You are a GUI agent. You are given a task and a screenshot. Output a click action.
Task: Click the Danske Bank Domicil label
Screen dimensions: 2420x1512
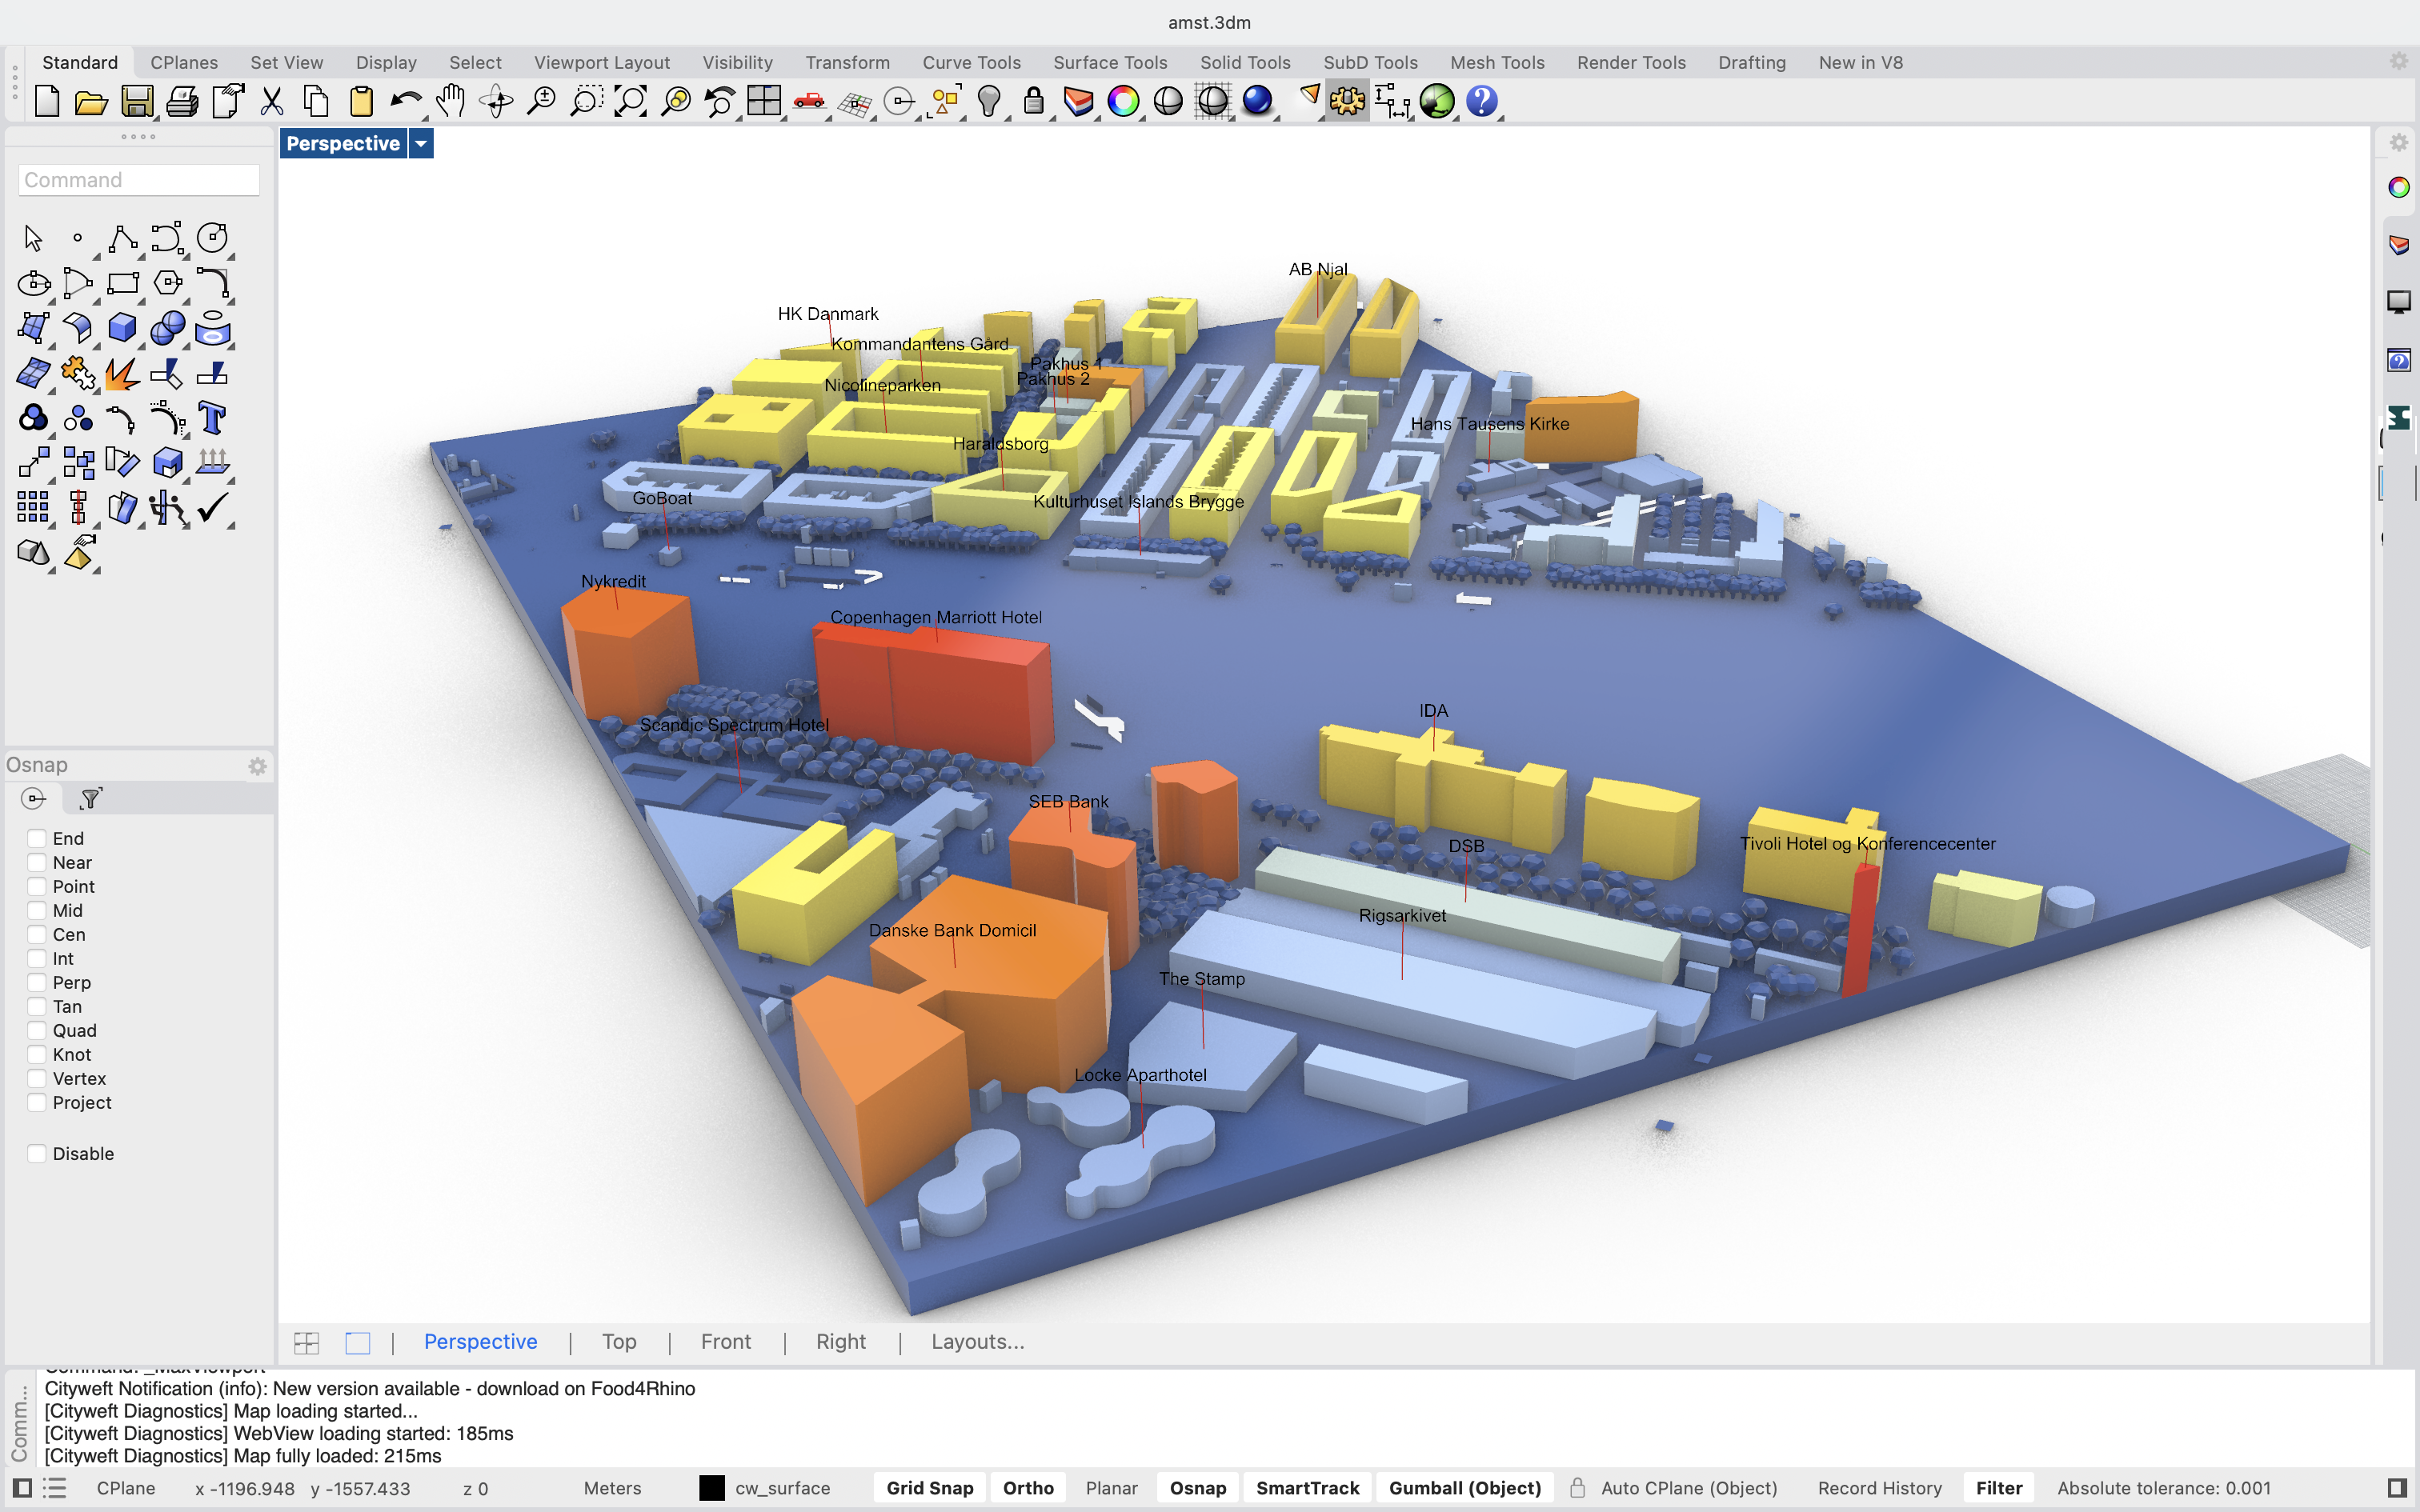click(x=952, y=930)
